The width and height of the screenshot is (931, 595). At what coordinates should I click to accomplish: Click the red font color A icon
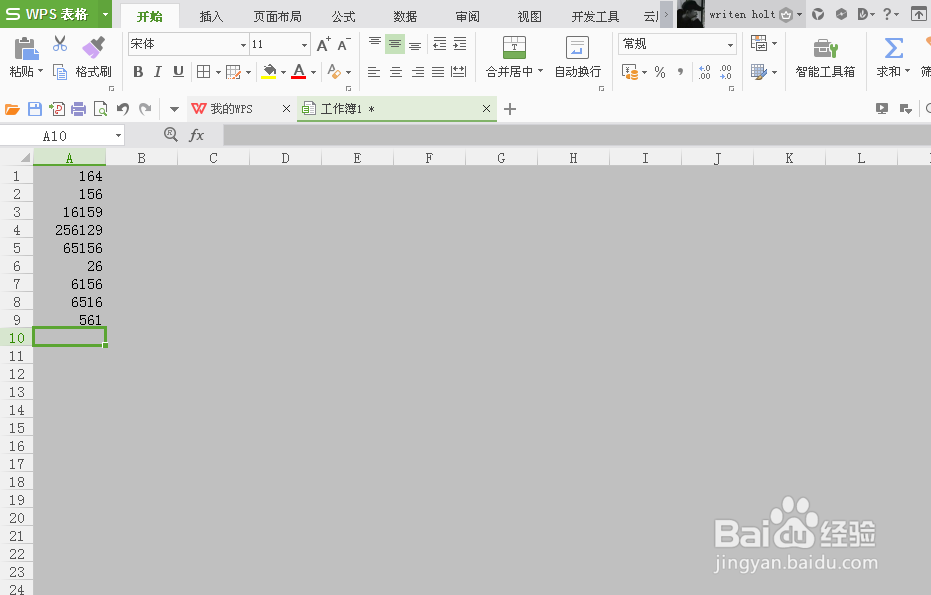coord(299,72)
